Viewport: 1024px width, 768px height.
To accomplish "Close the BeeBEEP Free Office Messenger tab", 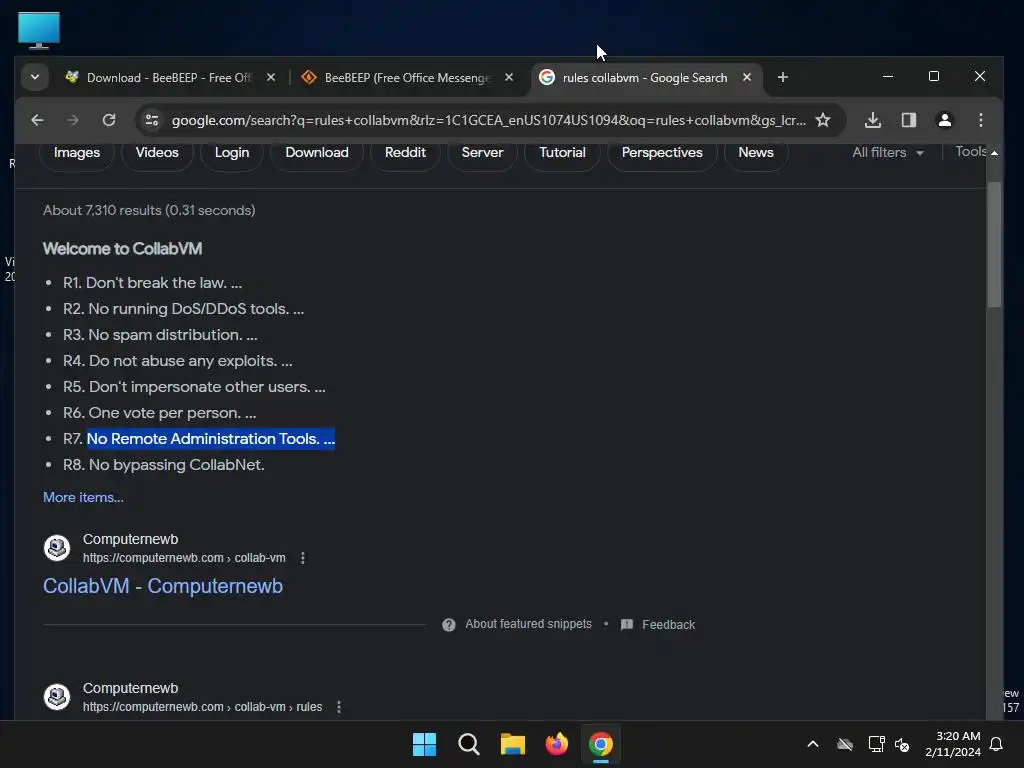I will click(x=509, y=77).
